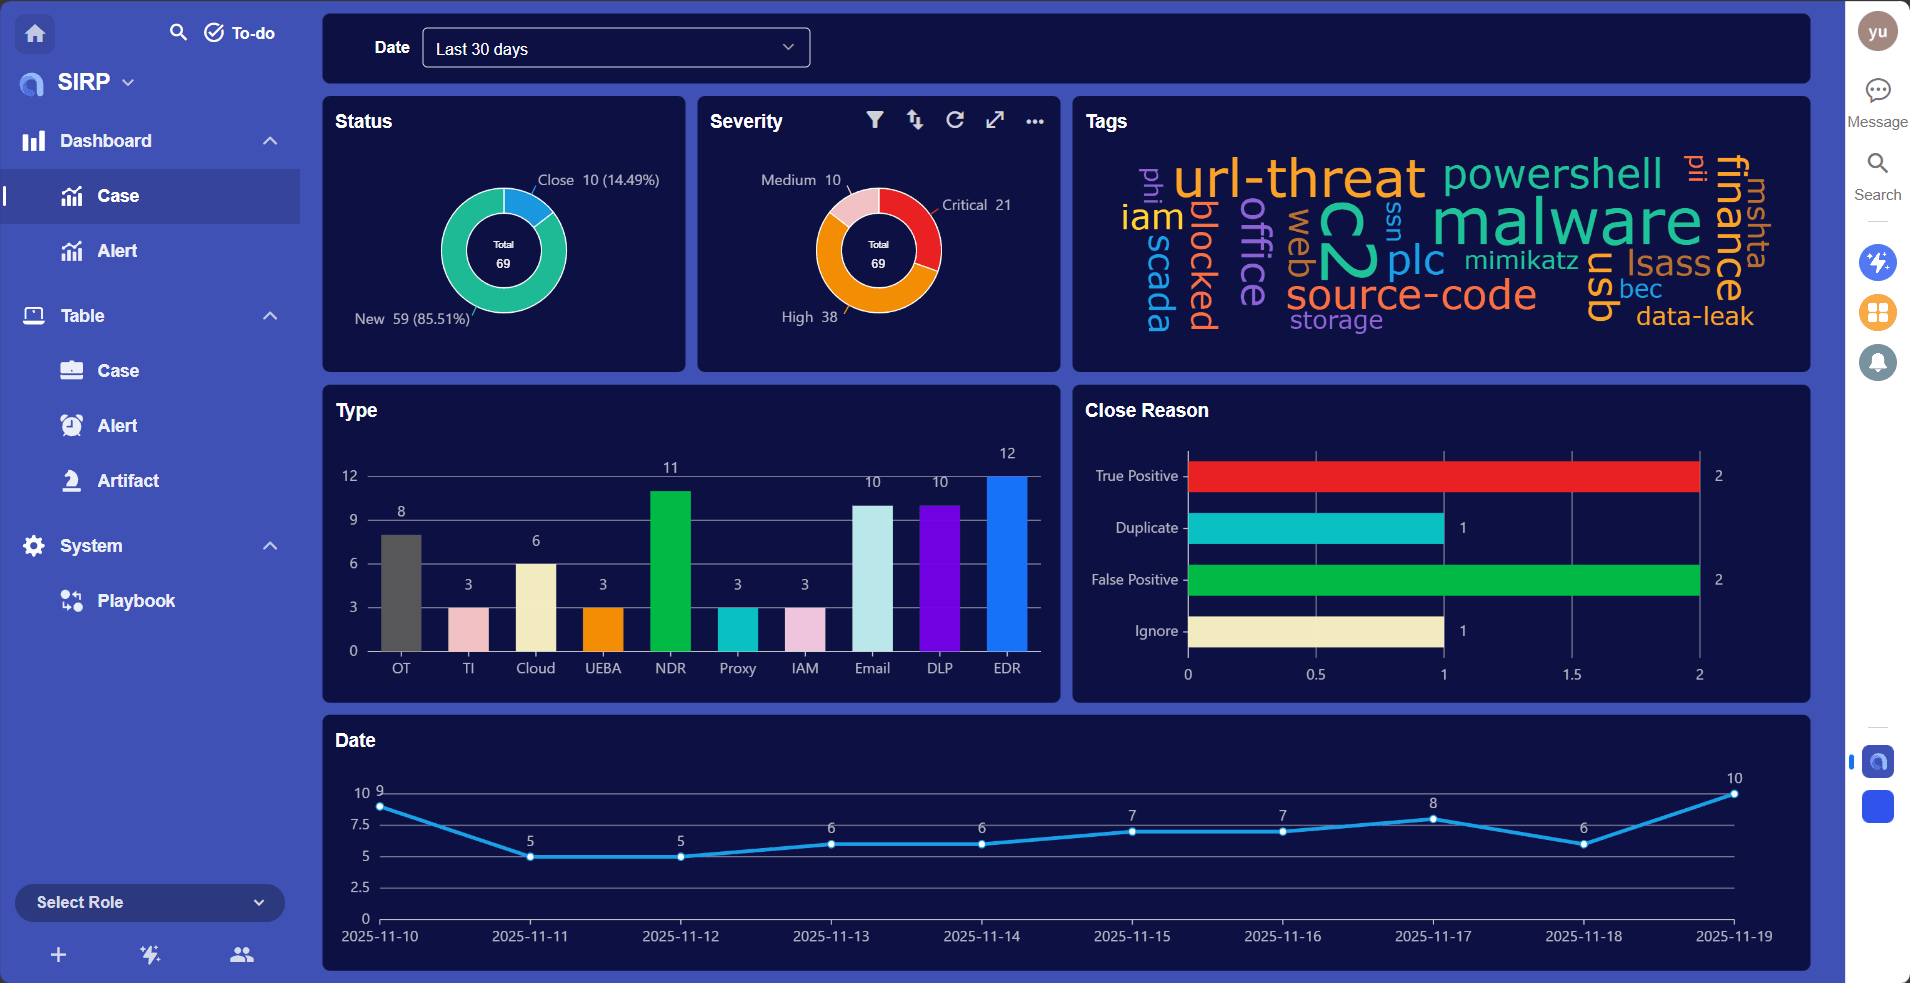Refresh the Severity chart
Screen dimensions: 1910x983
955,120
